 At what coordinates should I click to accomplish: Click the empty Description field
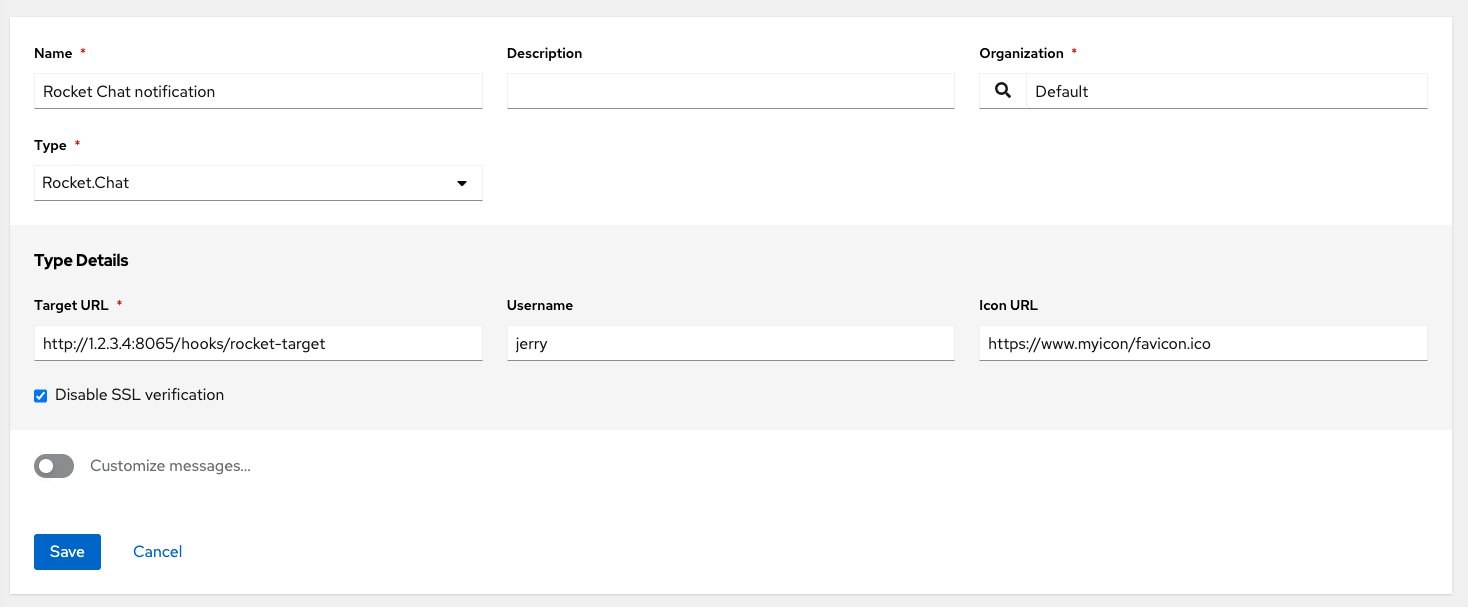[x=730, y=91]
